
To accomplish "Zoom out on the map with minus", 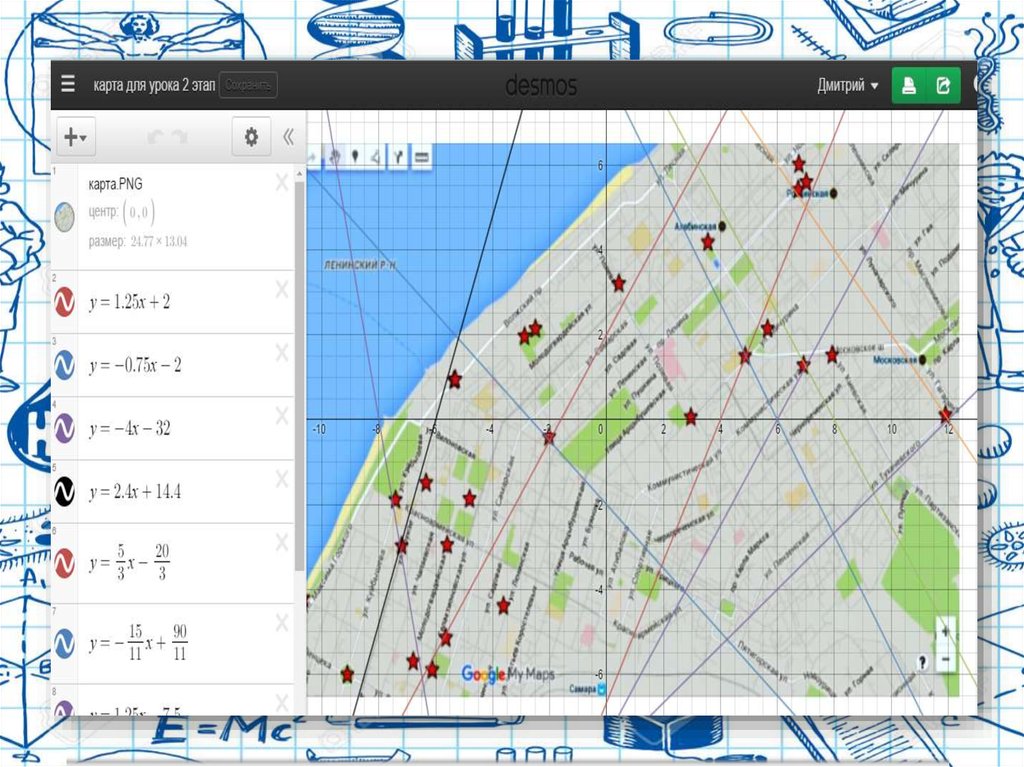I will 945,661.
